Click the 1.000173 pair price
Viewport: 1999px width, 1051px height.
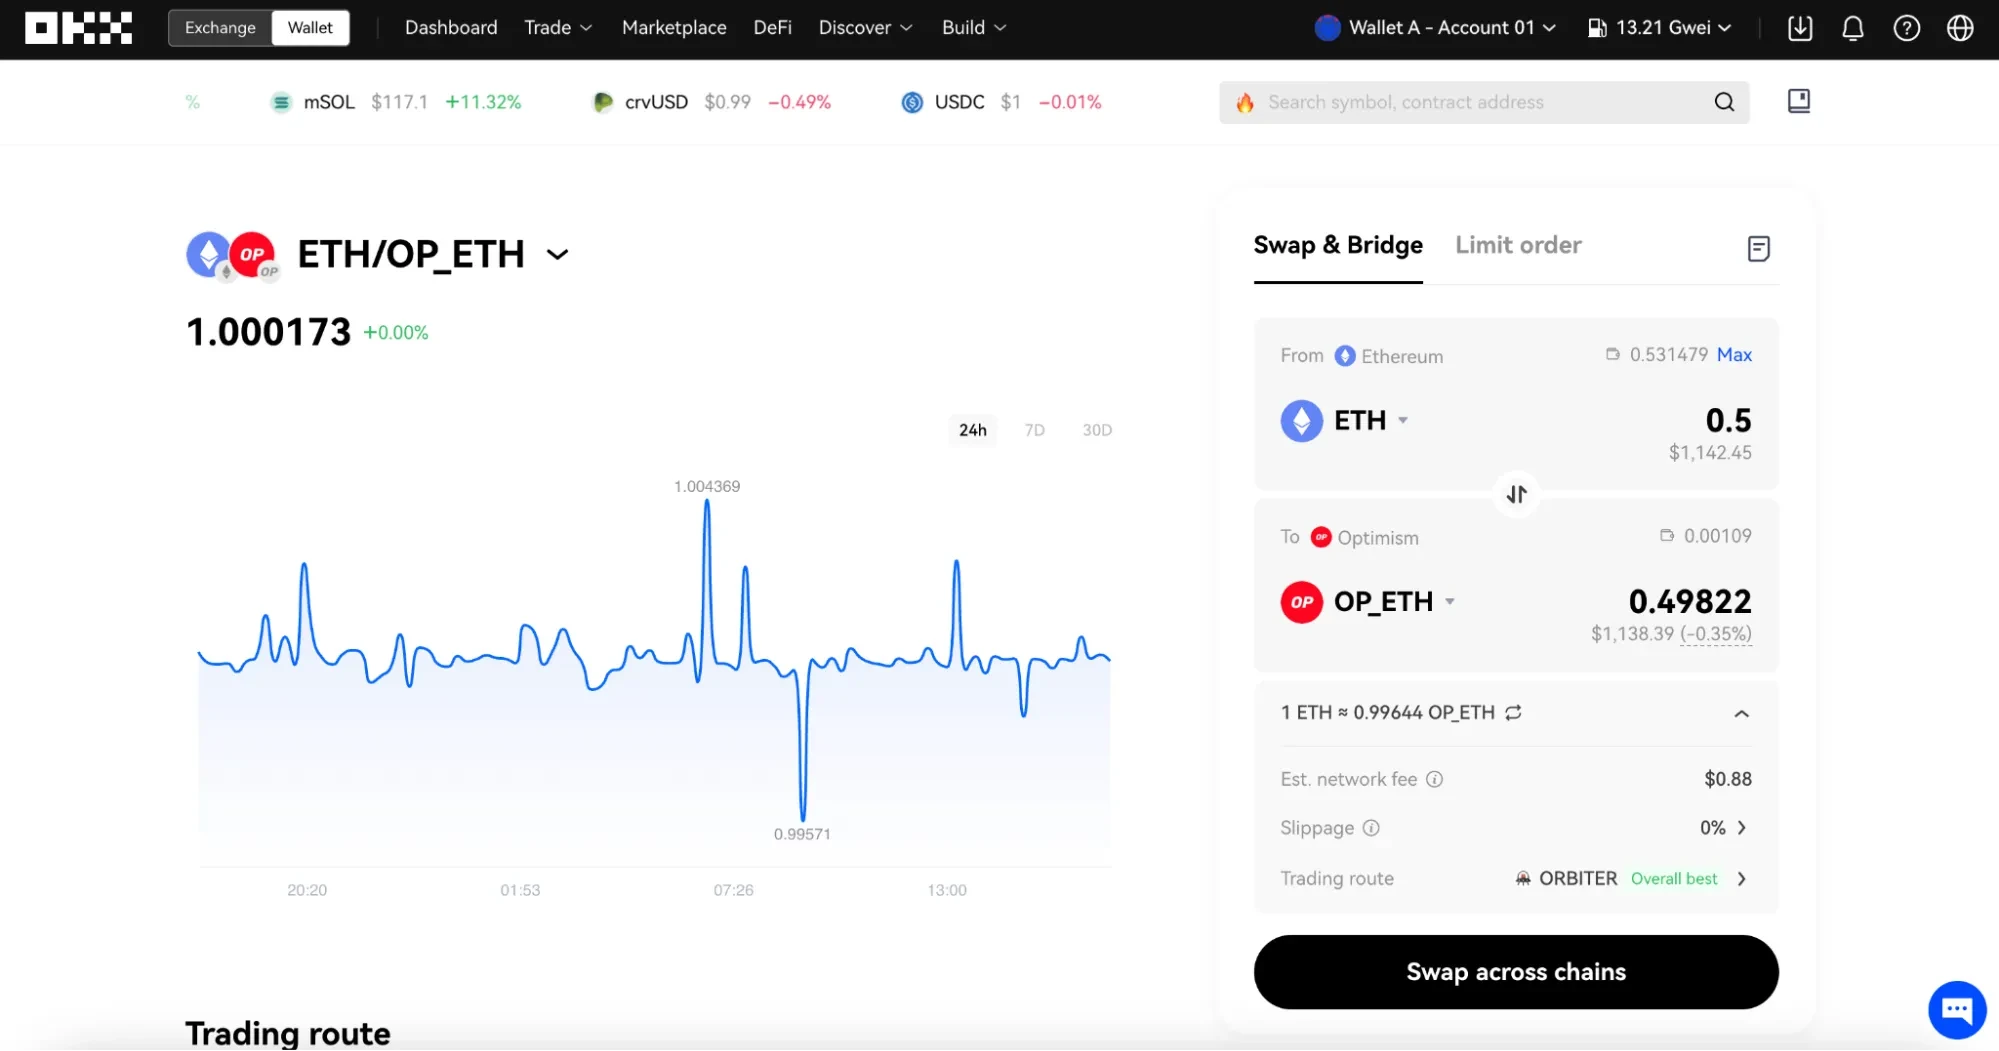268,332
